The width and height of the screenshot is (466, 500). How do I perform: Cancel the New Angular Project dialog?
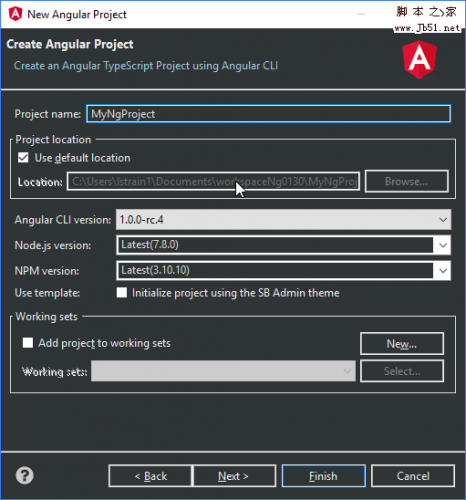pos(413,476)
